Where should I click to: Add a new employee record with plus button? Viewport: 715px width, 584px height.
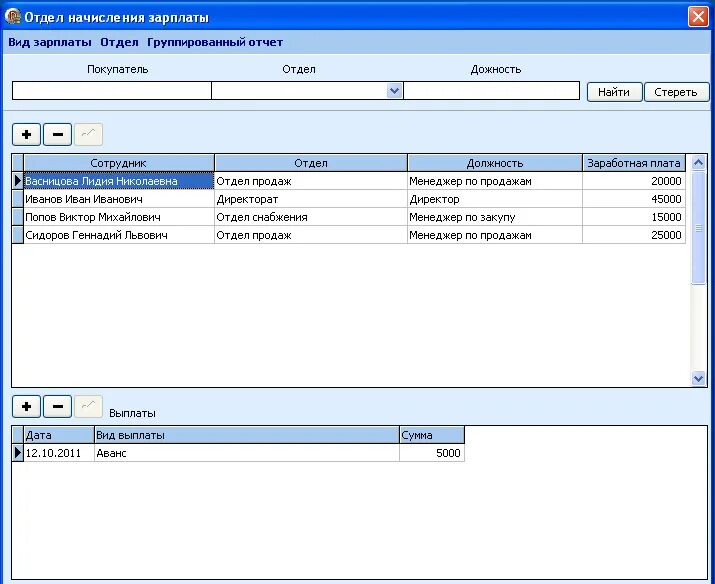tap(26, 134)
